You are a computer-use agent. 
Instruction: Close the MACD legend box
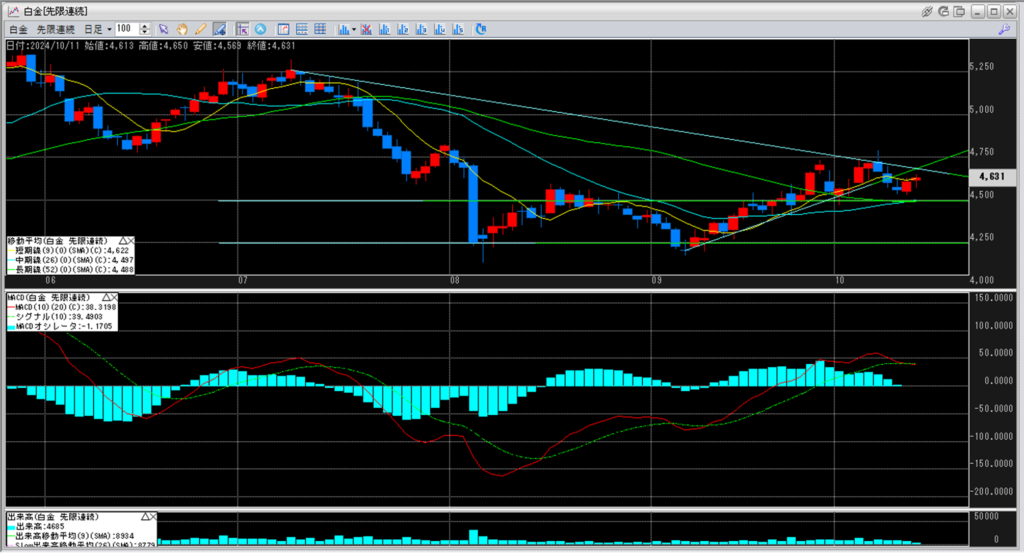coord(114,298)
